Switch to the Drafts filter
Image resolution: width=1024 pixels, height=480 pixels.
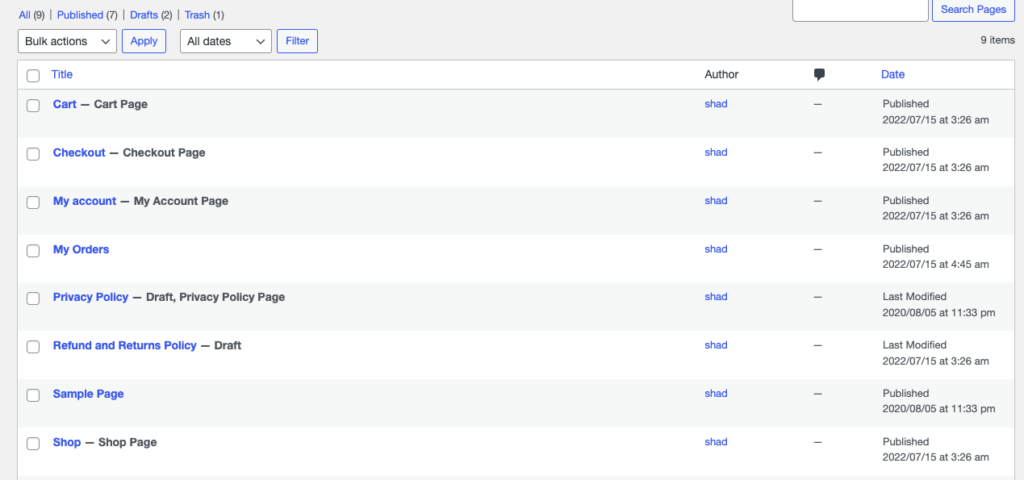coord(144,14)
